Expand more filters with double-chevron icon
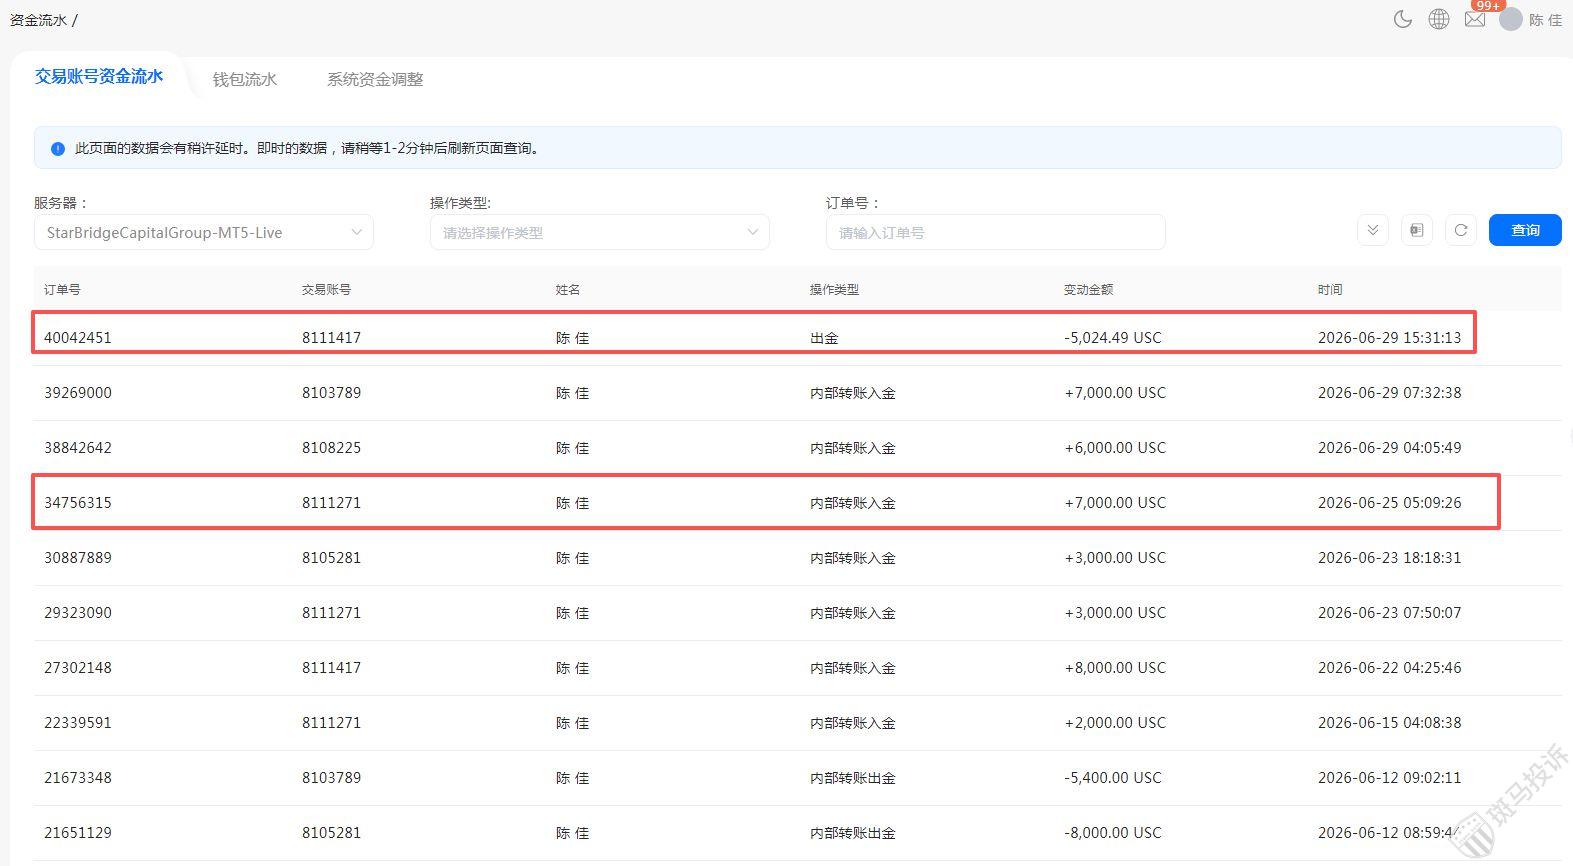 pyautogui.click(x=1373, y=230)
